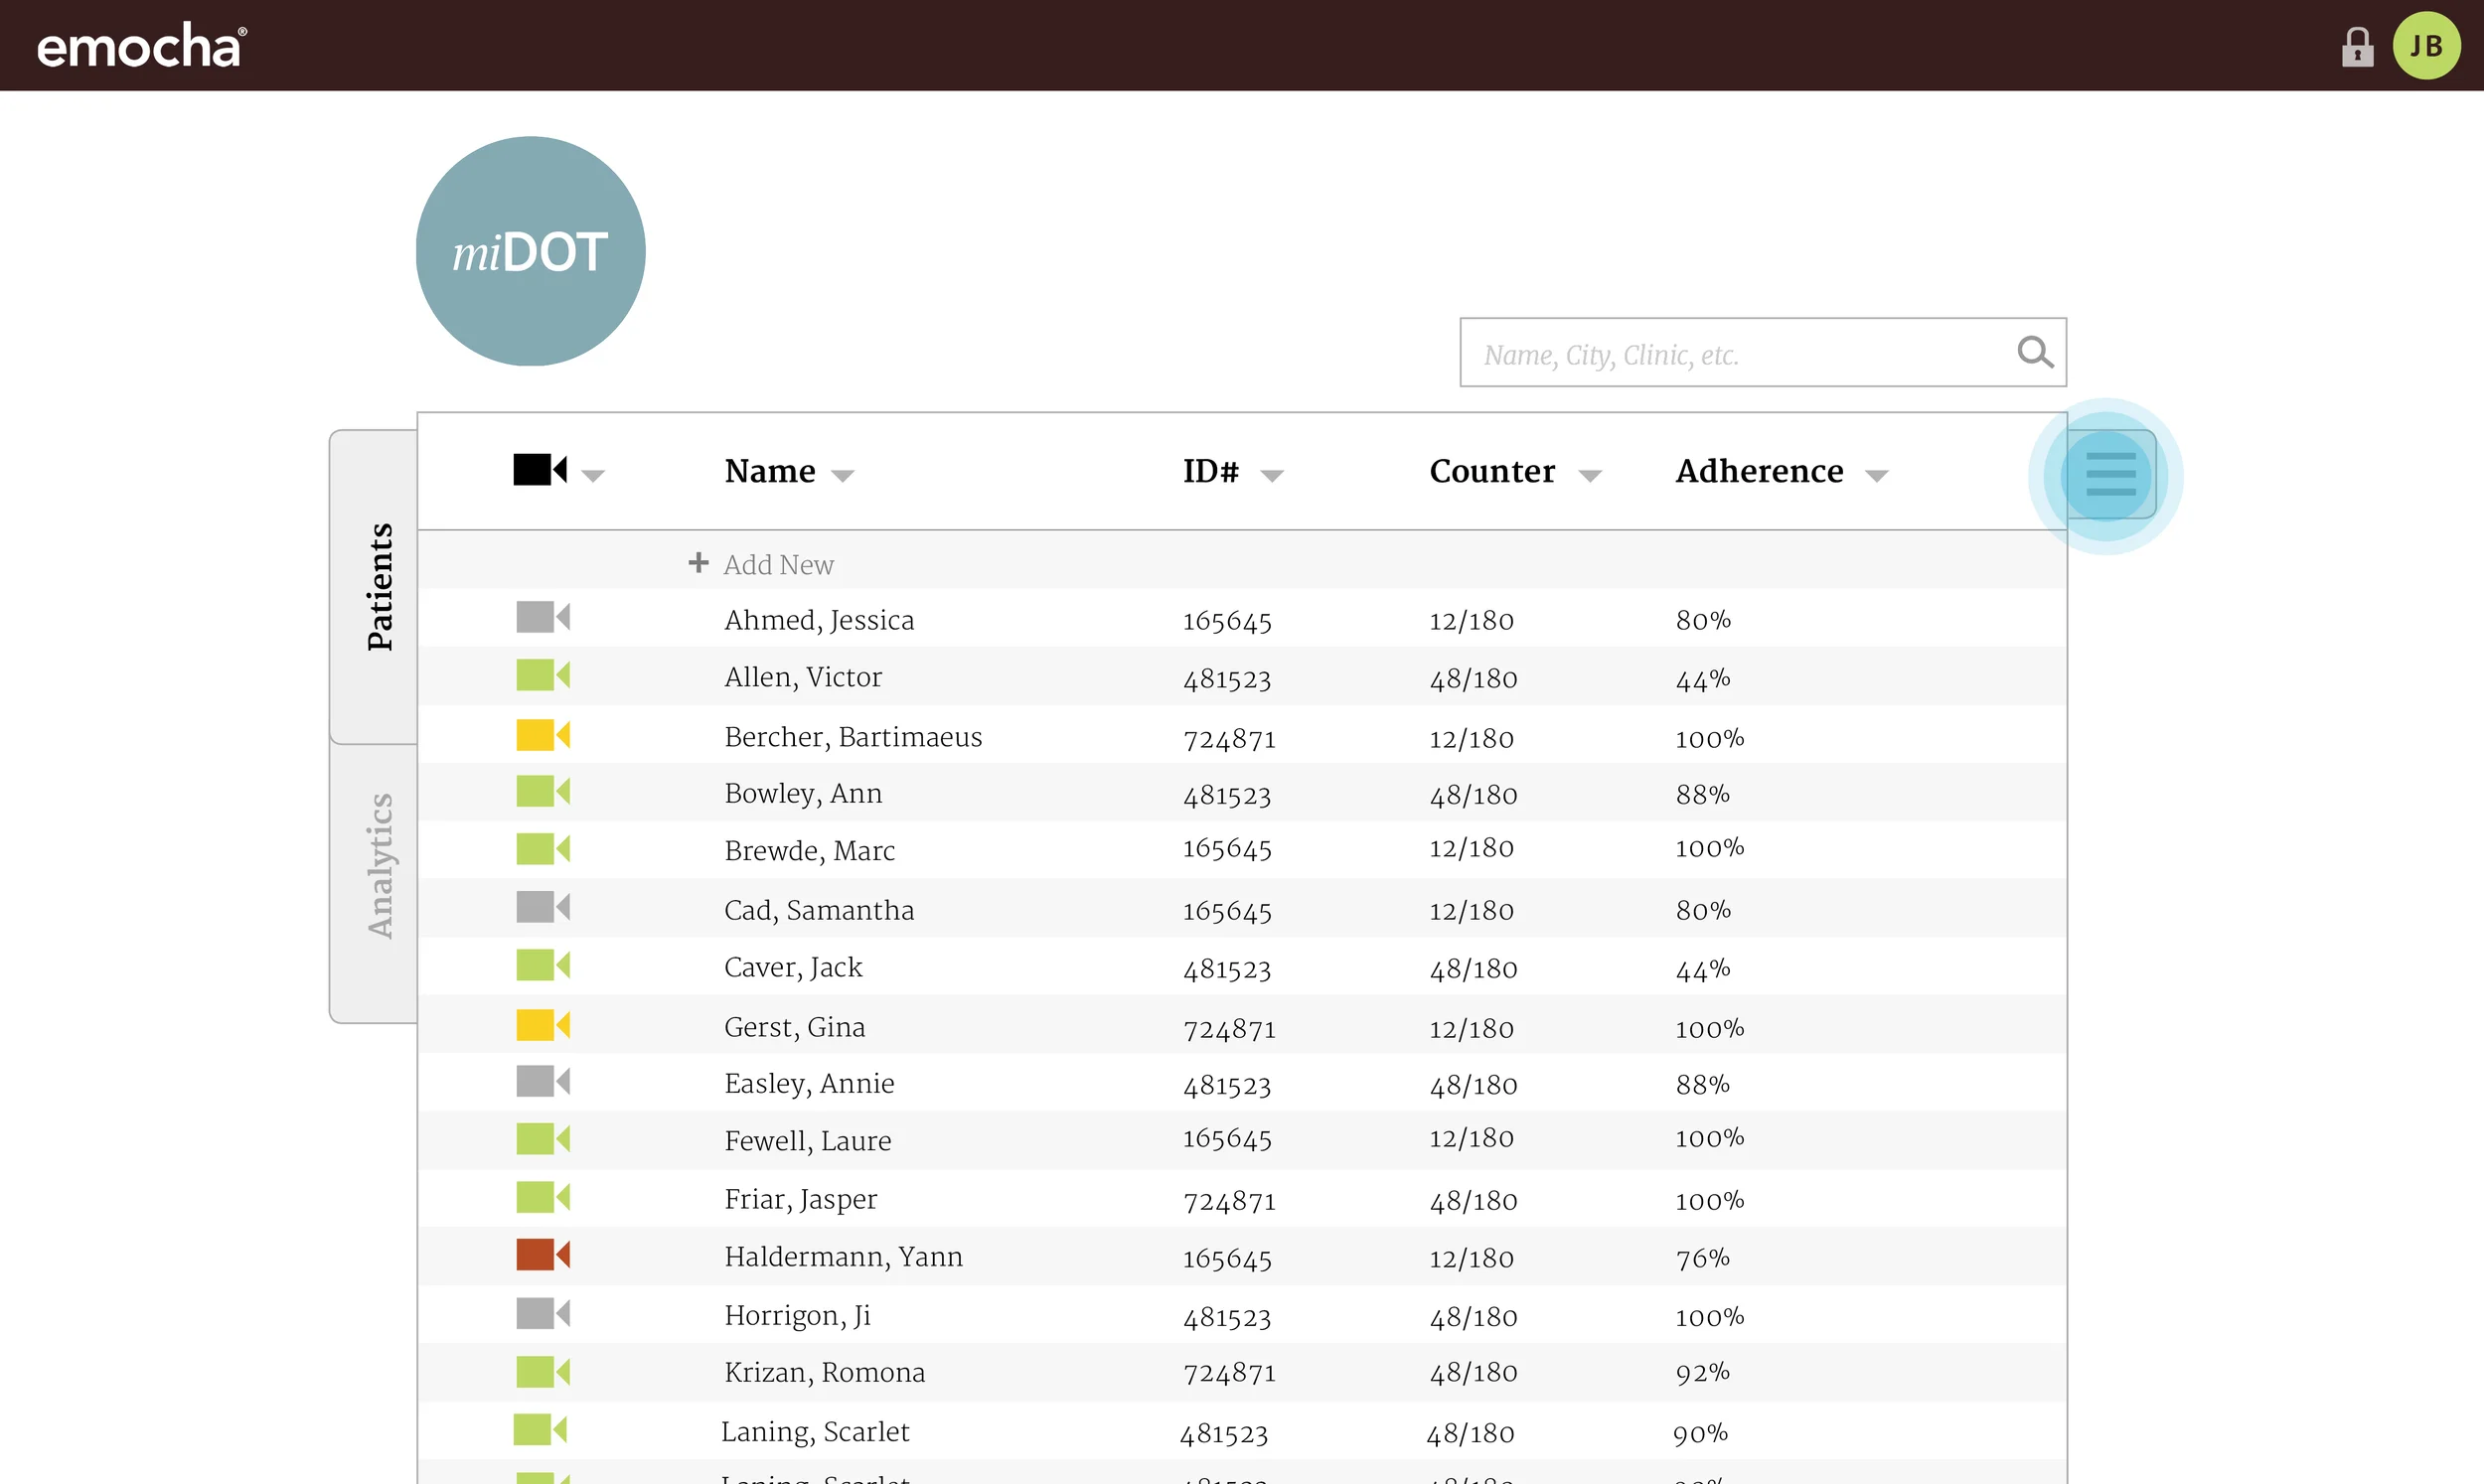Image resolution: width=2484 pixels, height=1484 pixels.
Task: Open the Name column sort dropdown
Action: (x=843, y=476)
